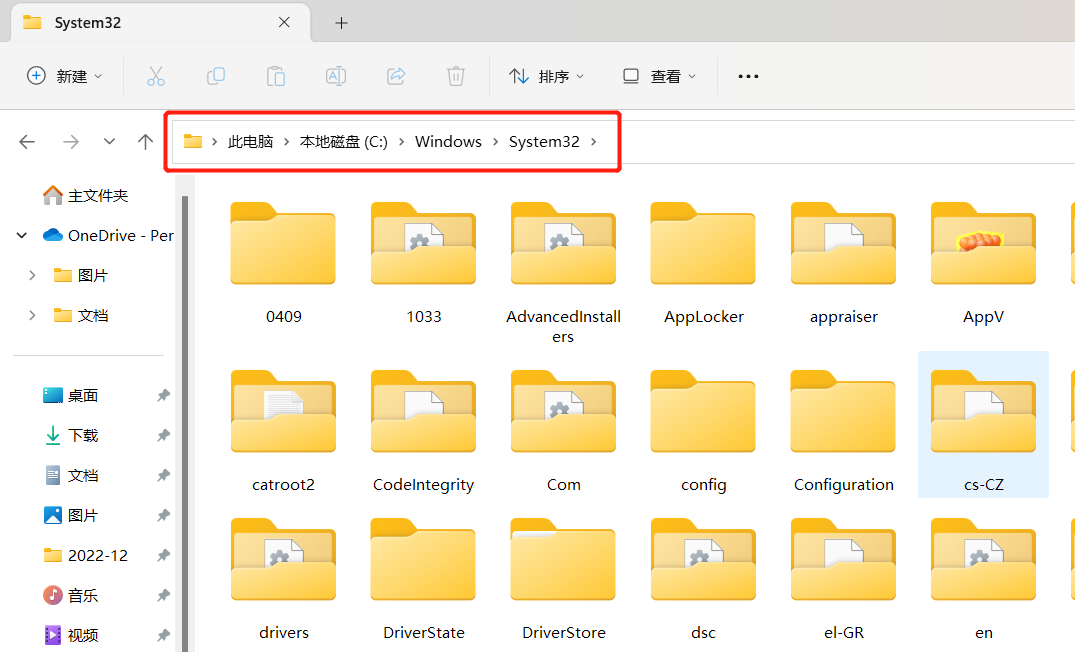The image size is (1075, 652).
Task: Click chevron after Windows in address bar
Action: click(x=495, y=142)
